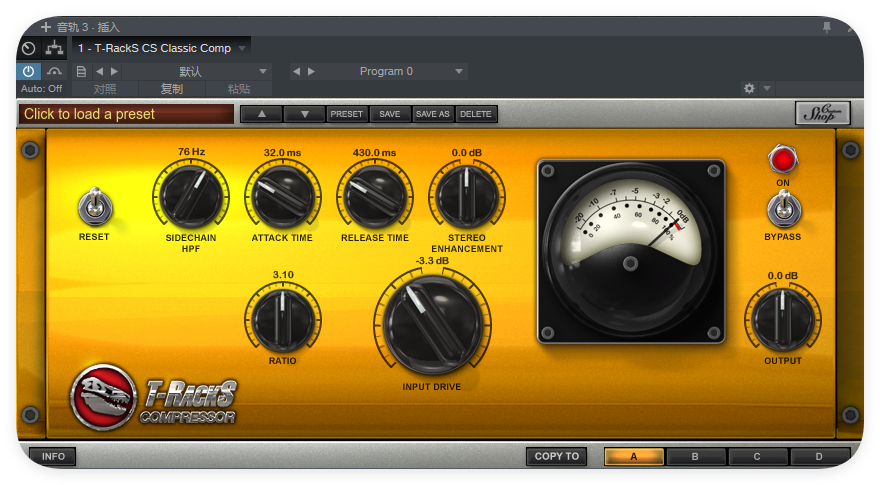The width and height of the screenshot is (880, 485).
Task: Click the SAVE AS button
Action: pos(433,114)
